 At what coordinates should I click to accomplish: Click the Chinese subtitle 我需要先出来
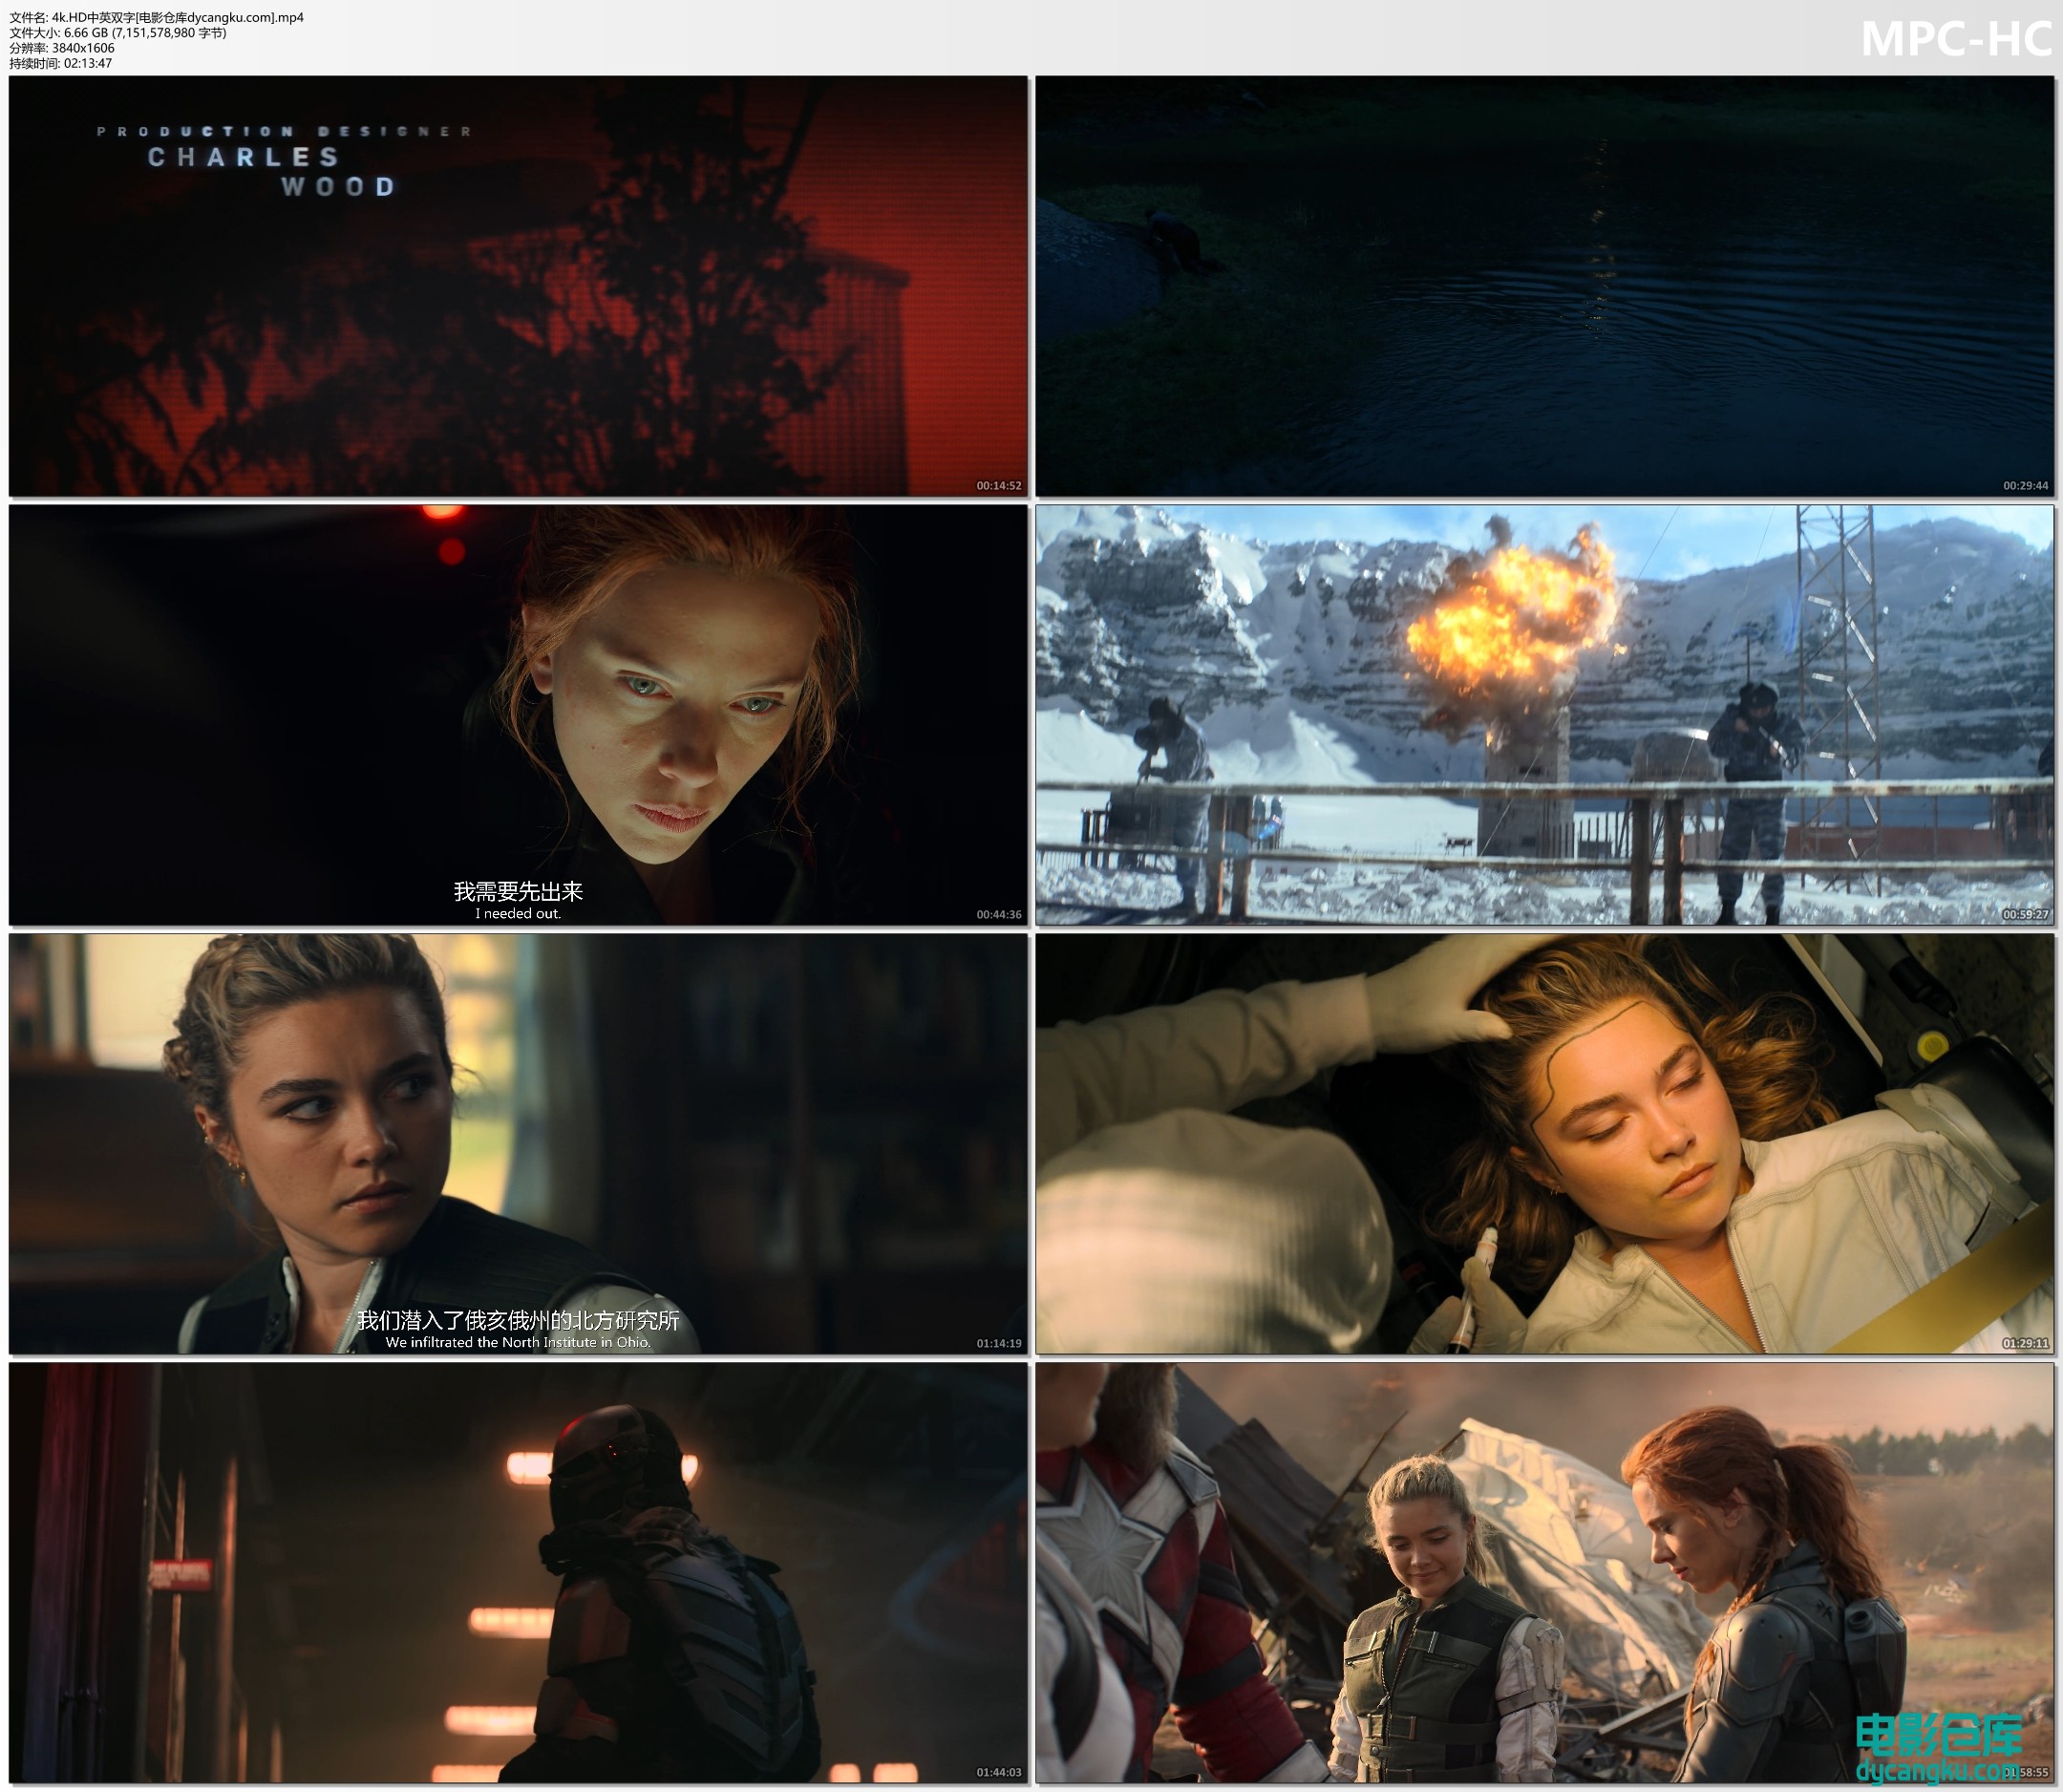518,890
